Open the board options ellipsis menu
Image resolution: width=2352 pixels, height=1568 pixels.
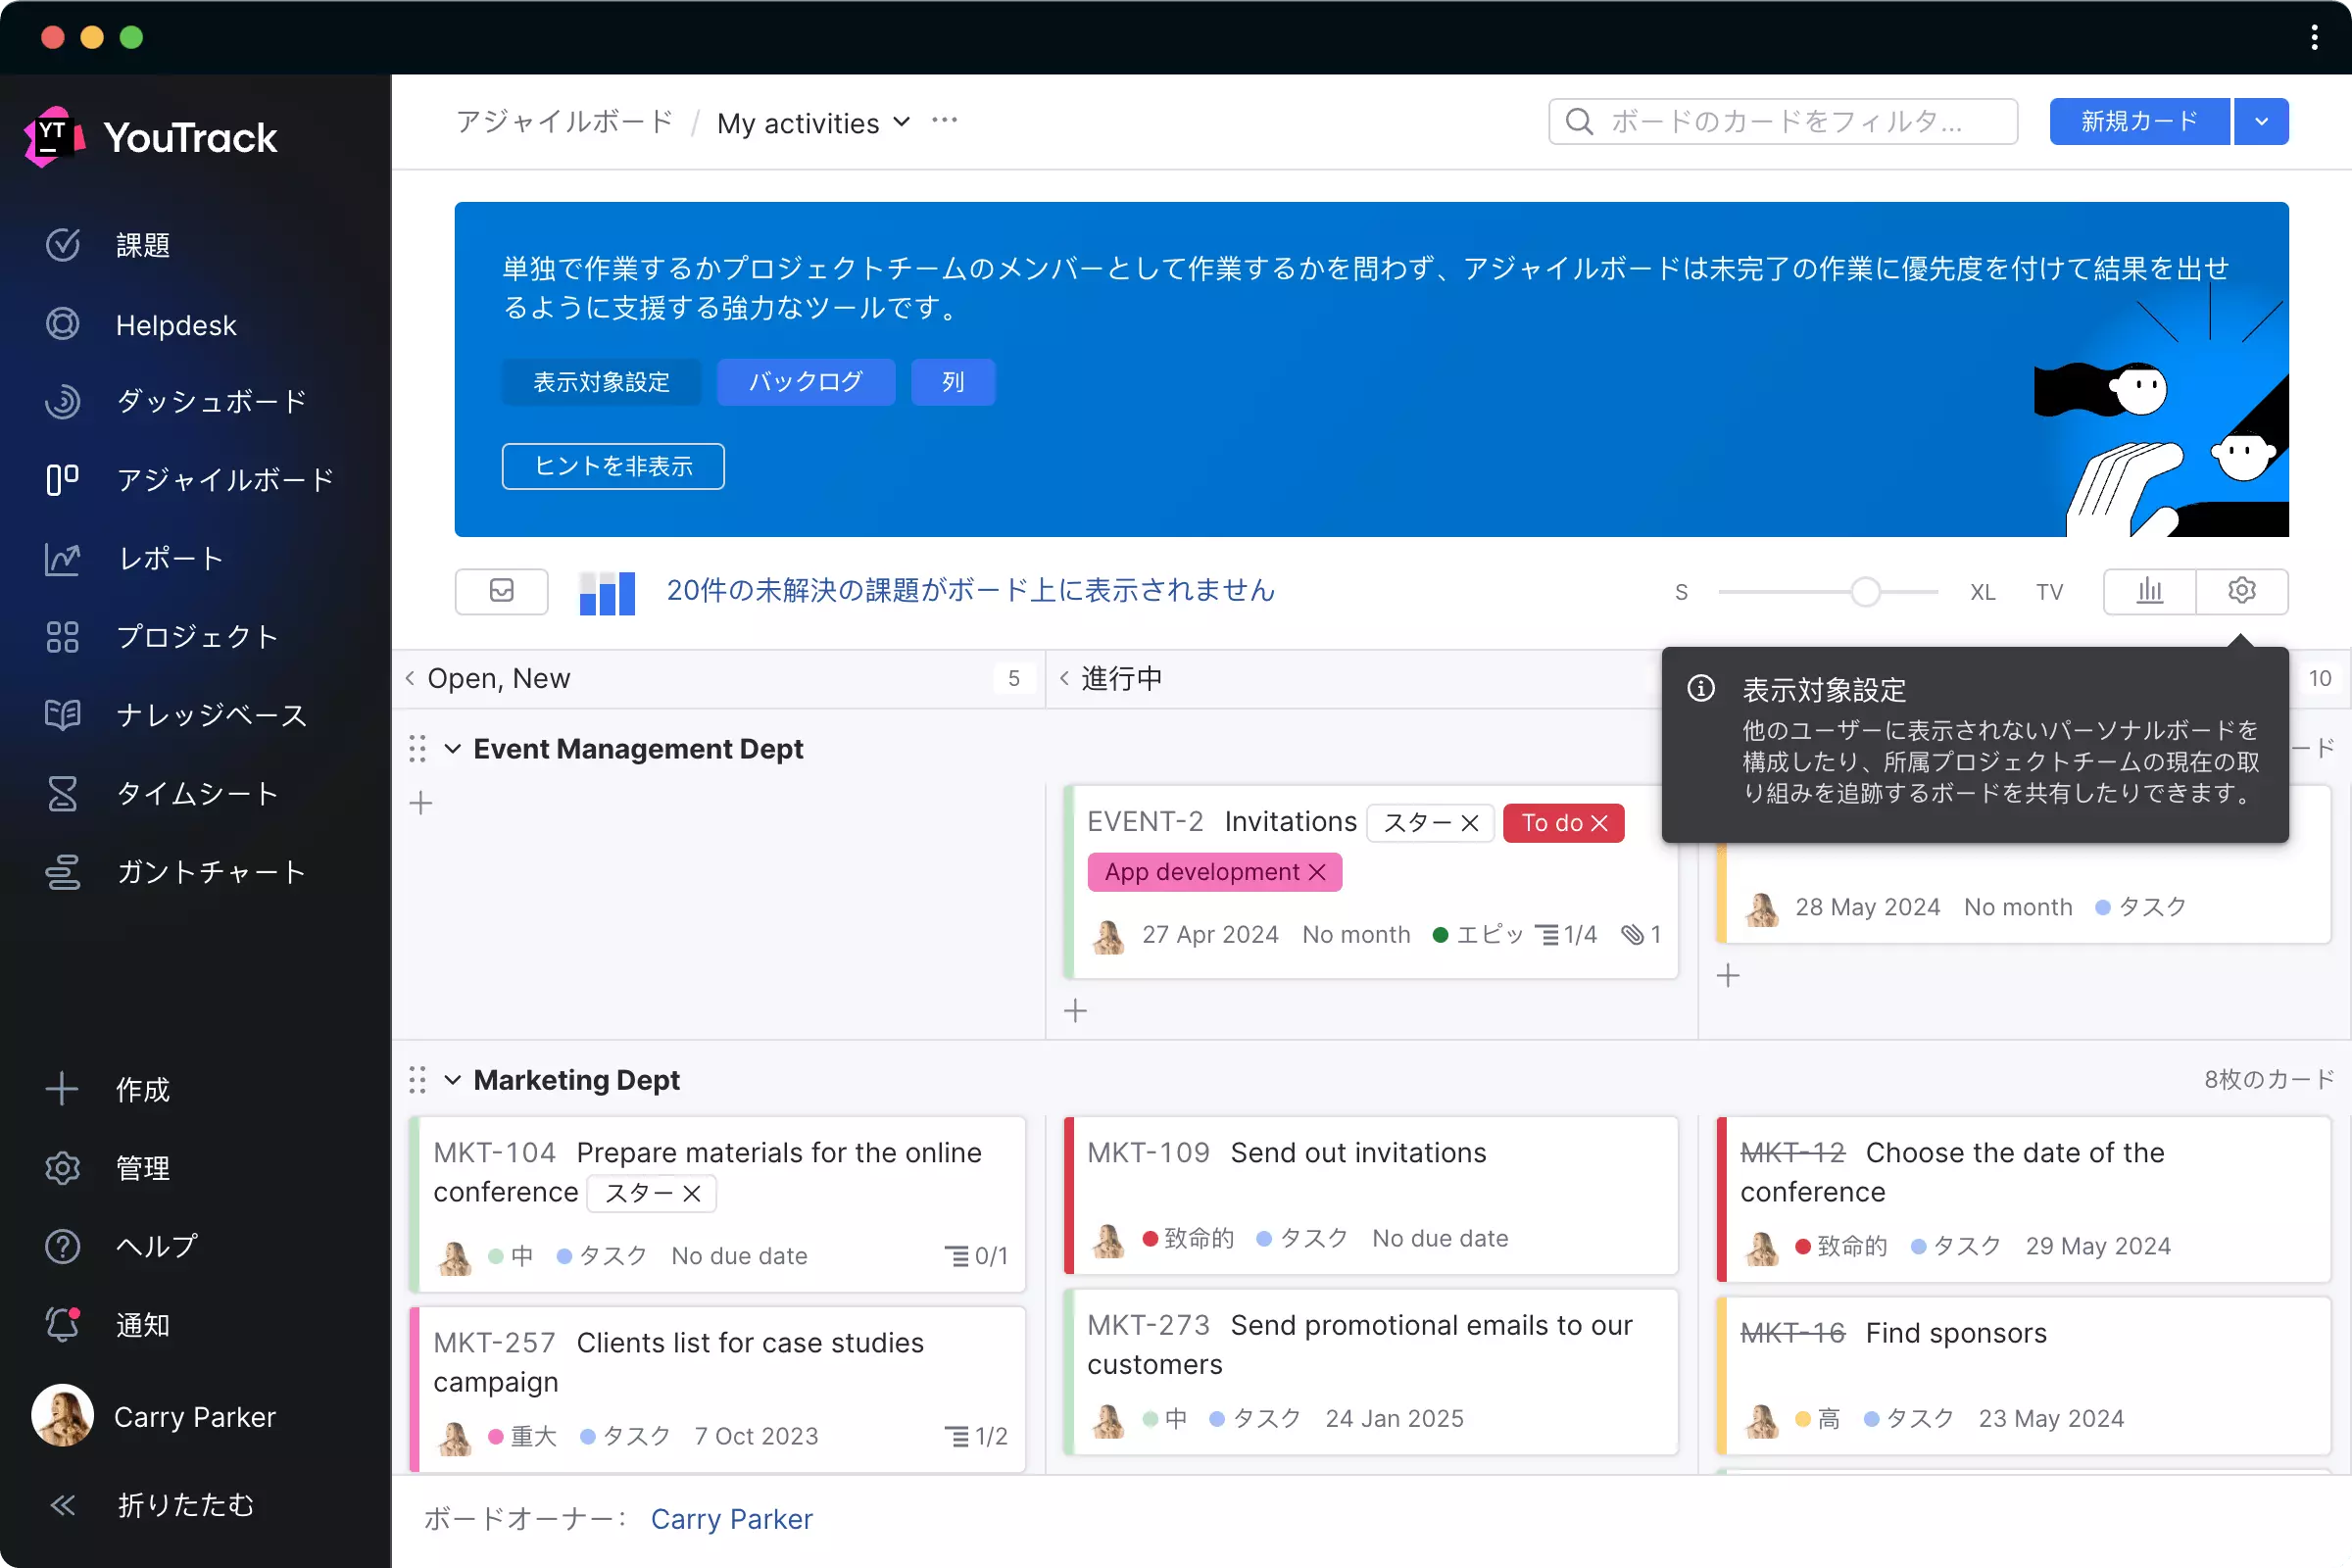coord(943,120)
